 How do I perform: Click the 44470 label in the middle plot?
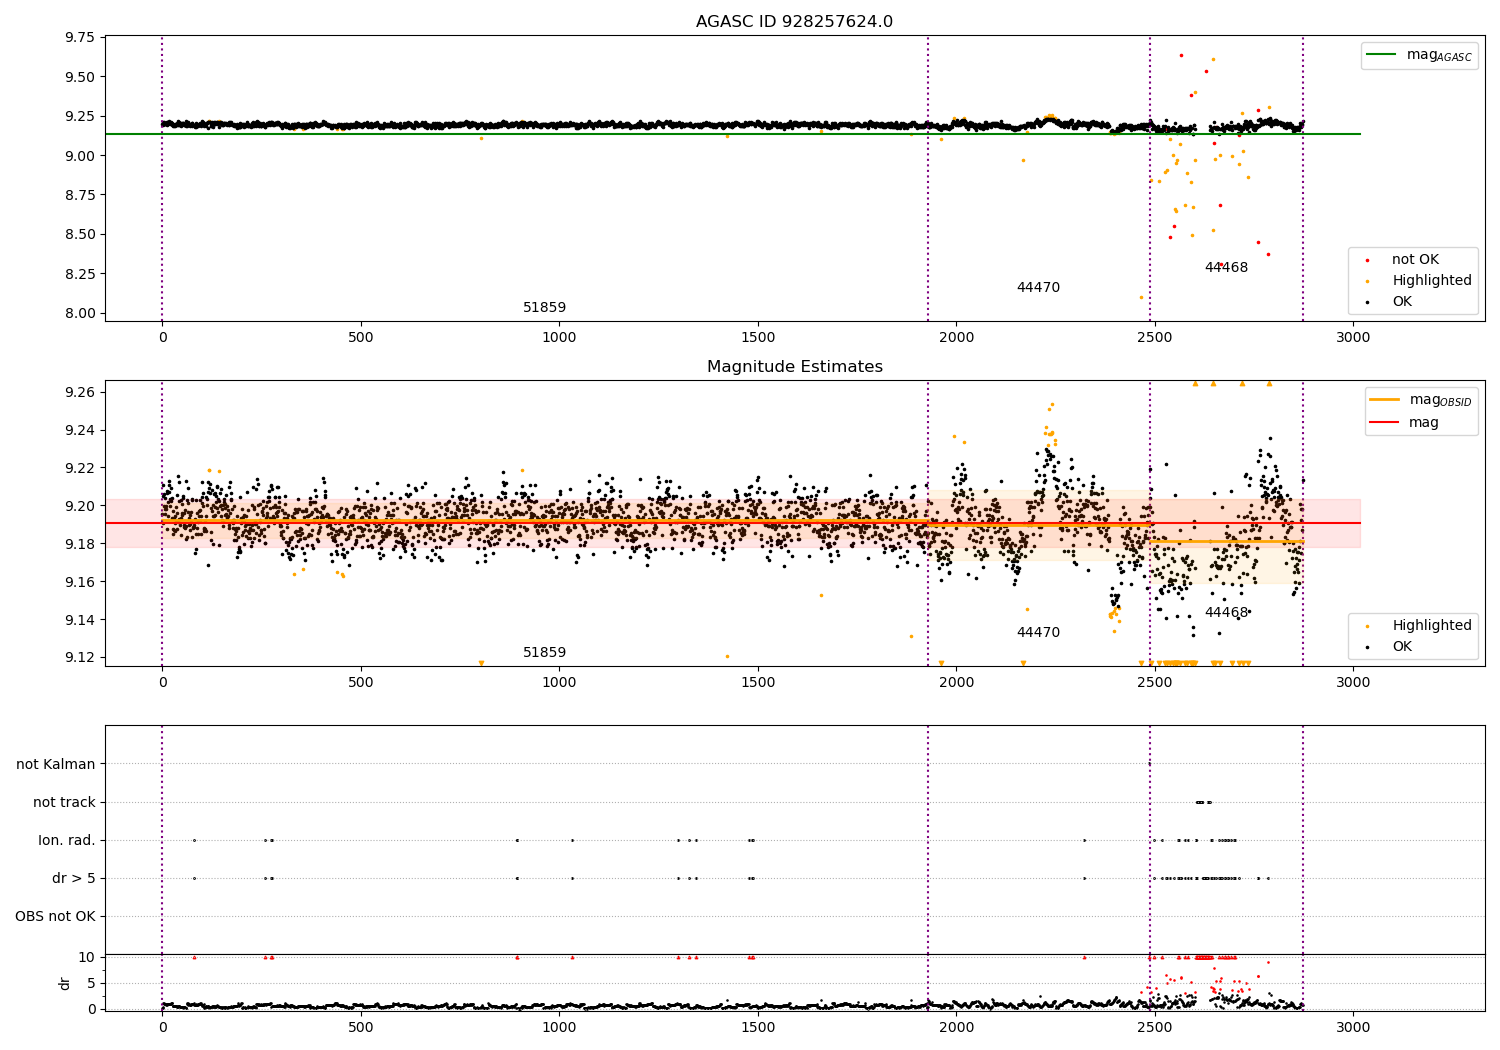[x=1038, y=633]
